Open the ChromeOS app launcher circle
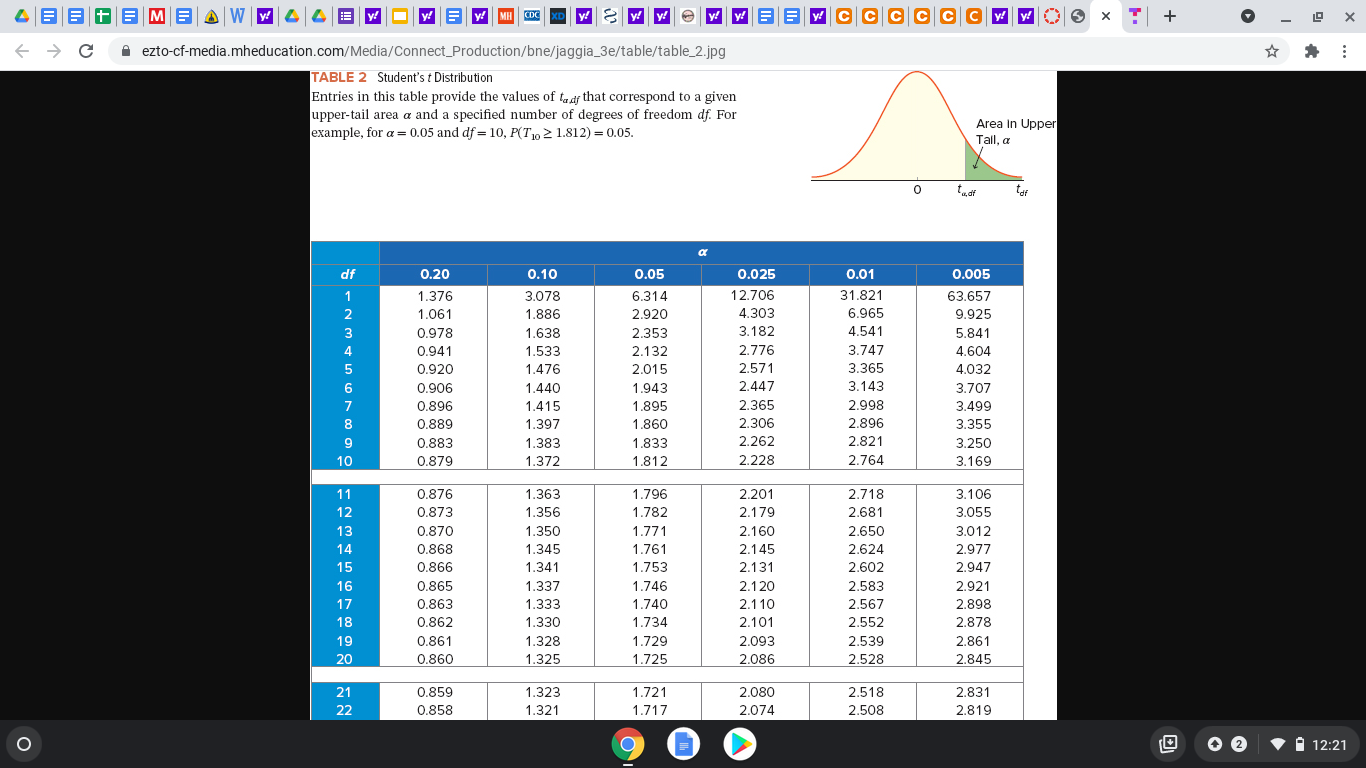This screenshot has height=768, width=1366. (22, 743)
